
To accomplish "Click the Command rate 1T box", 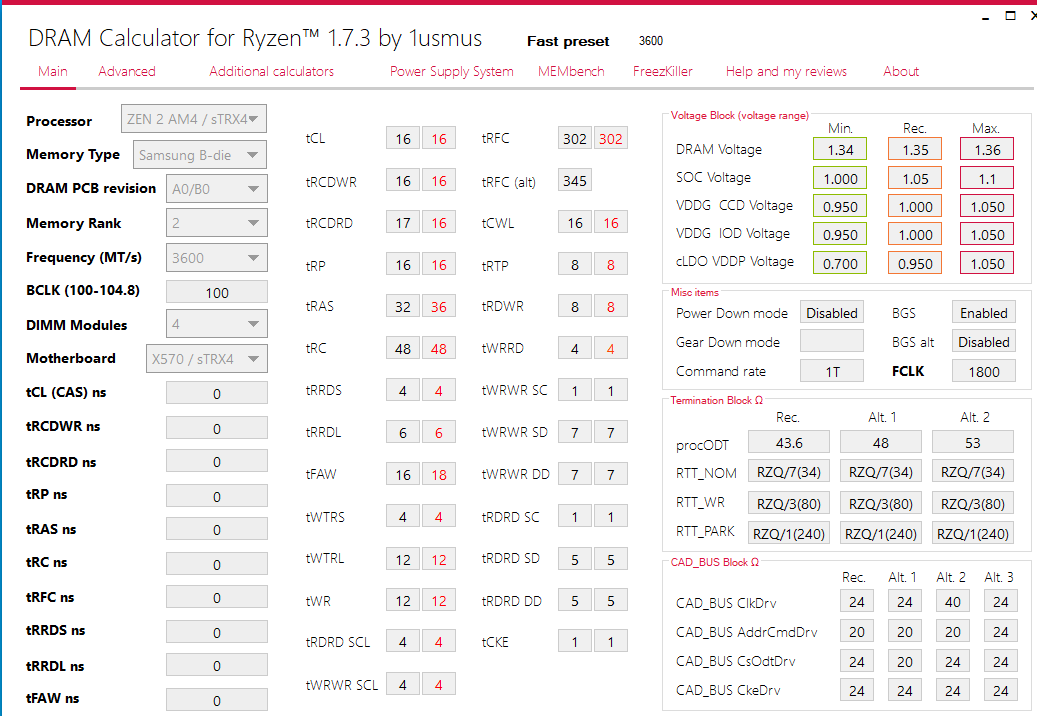I will (x=832, y=372).
